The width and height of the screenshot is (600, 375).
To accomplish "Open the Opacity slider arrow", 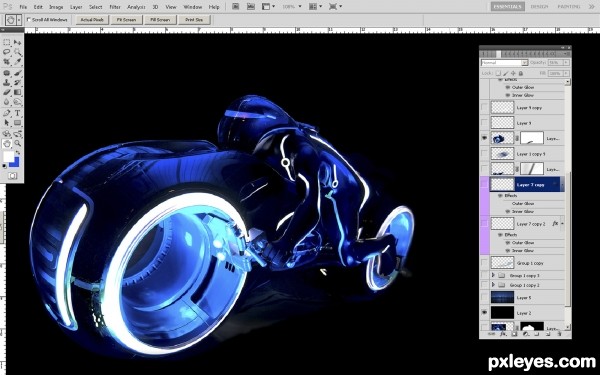I will pos(566,62).
